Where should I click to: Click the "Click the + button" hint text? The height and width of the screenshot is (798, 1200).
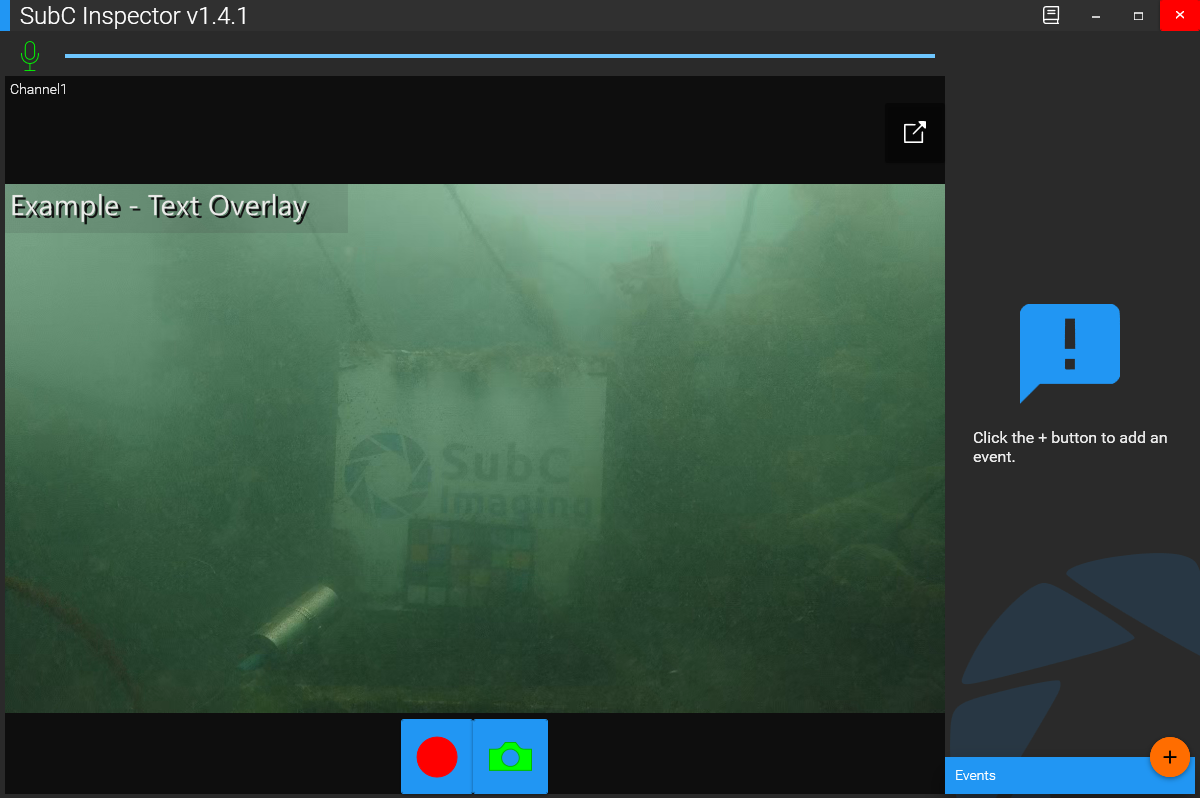1069,447
